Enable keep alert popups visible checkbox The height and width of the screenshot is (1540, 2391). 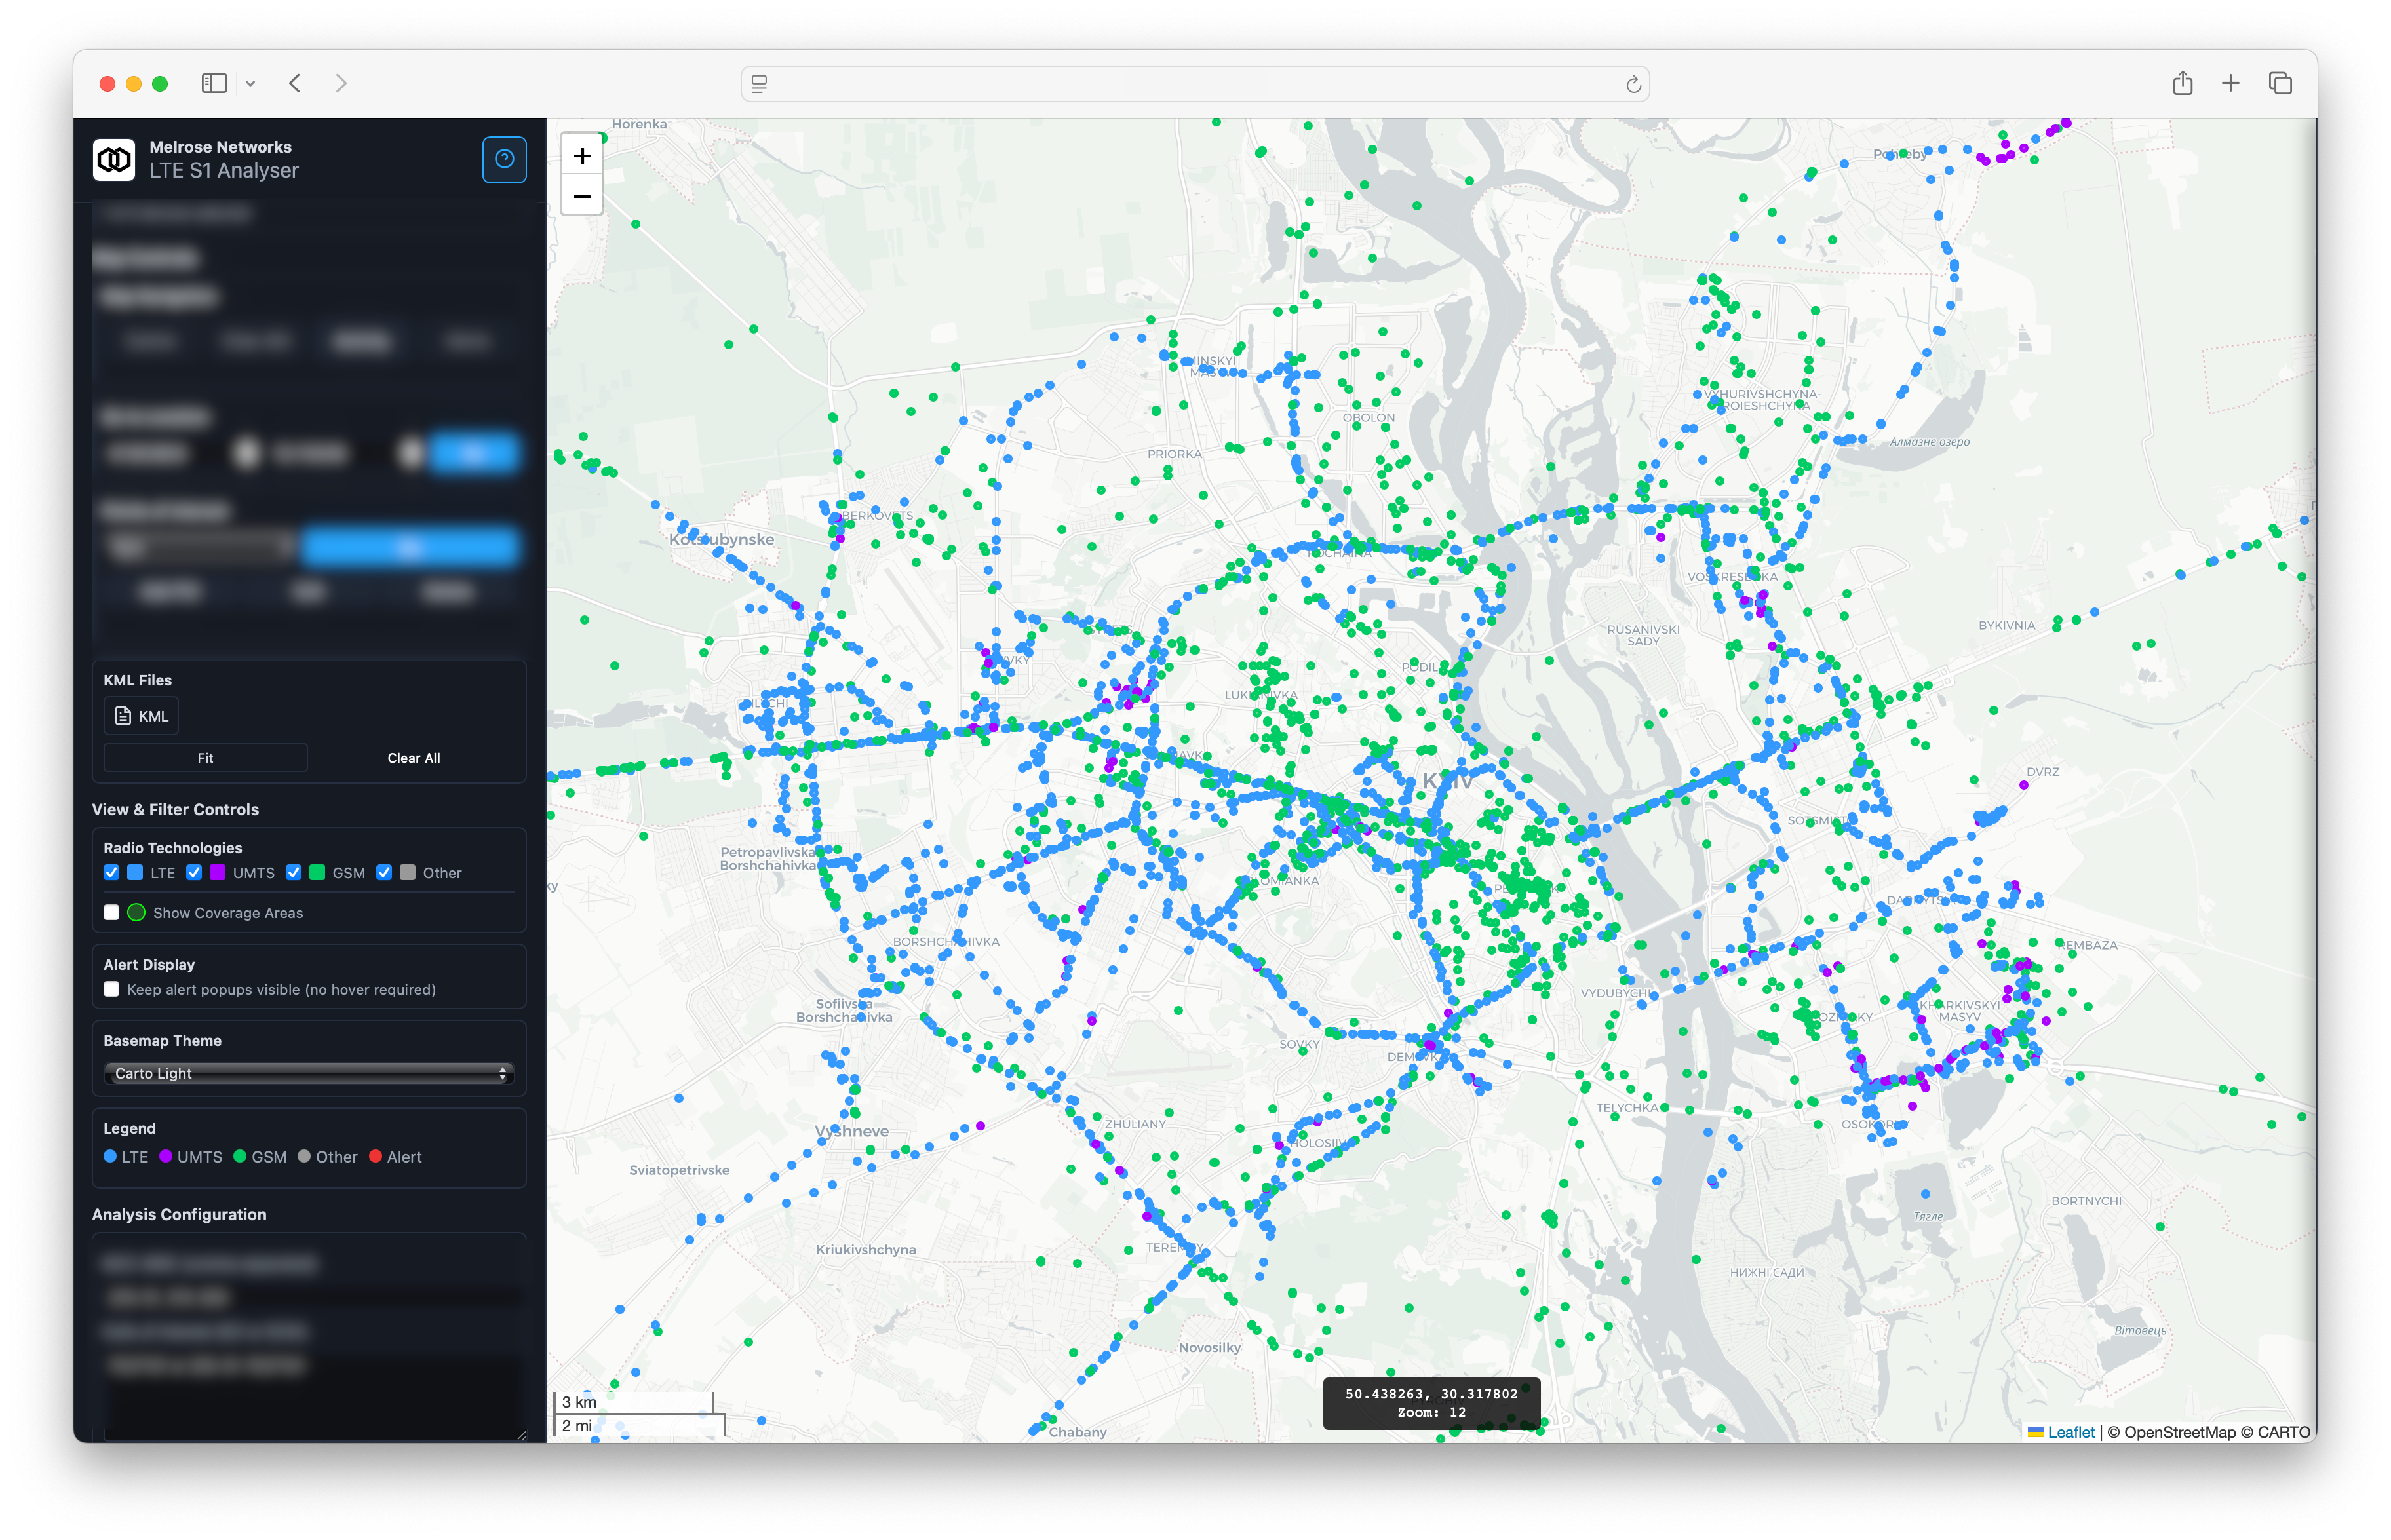(x=111, y=989)
